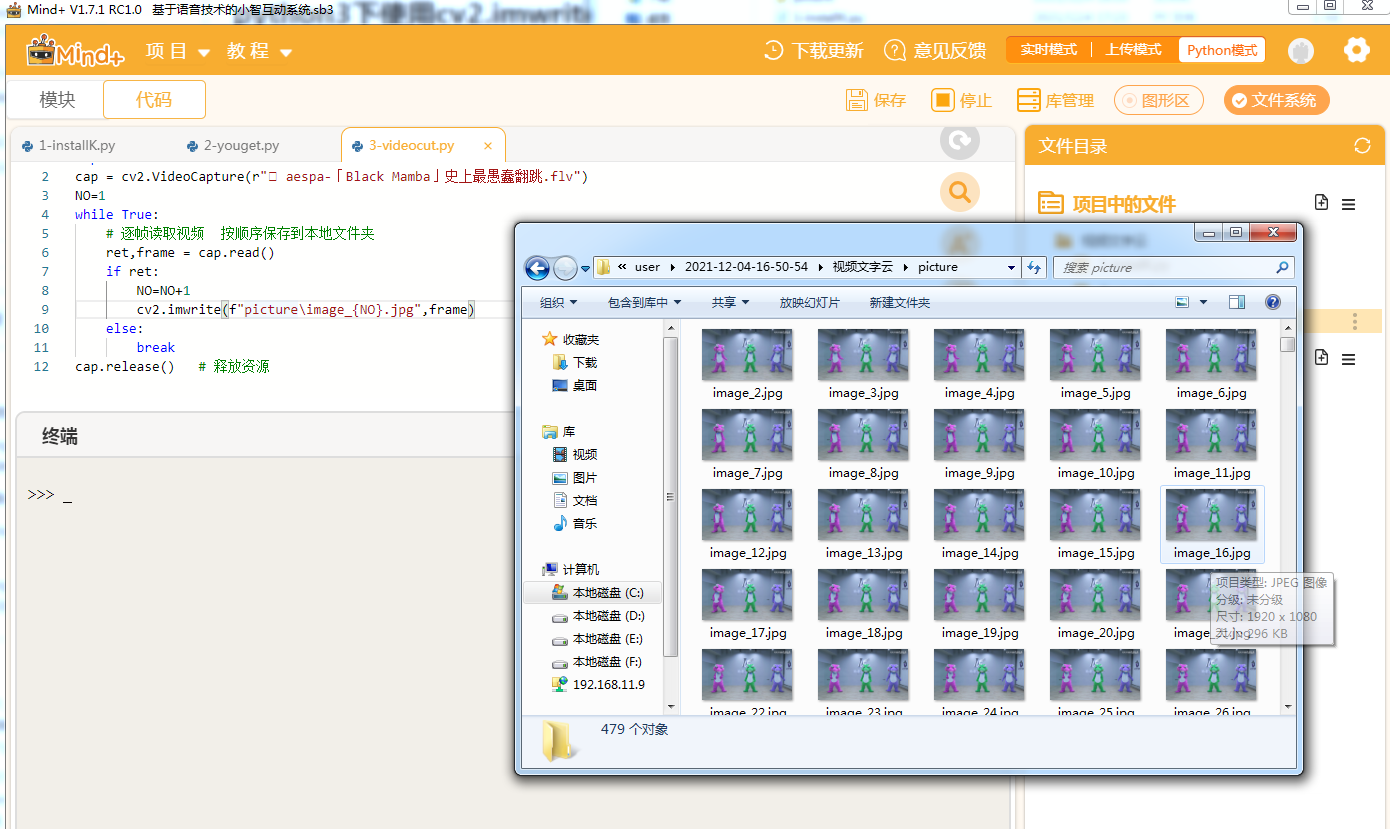Select 下载 in navigation pane
Viewport: 1390px width, 829px height.
coord(575,362)
